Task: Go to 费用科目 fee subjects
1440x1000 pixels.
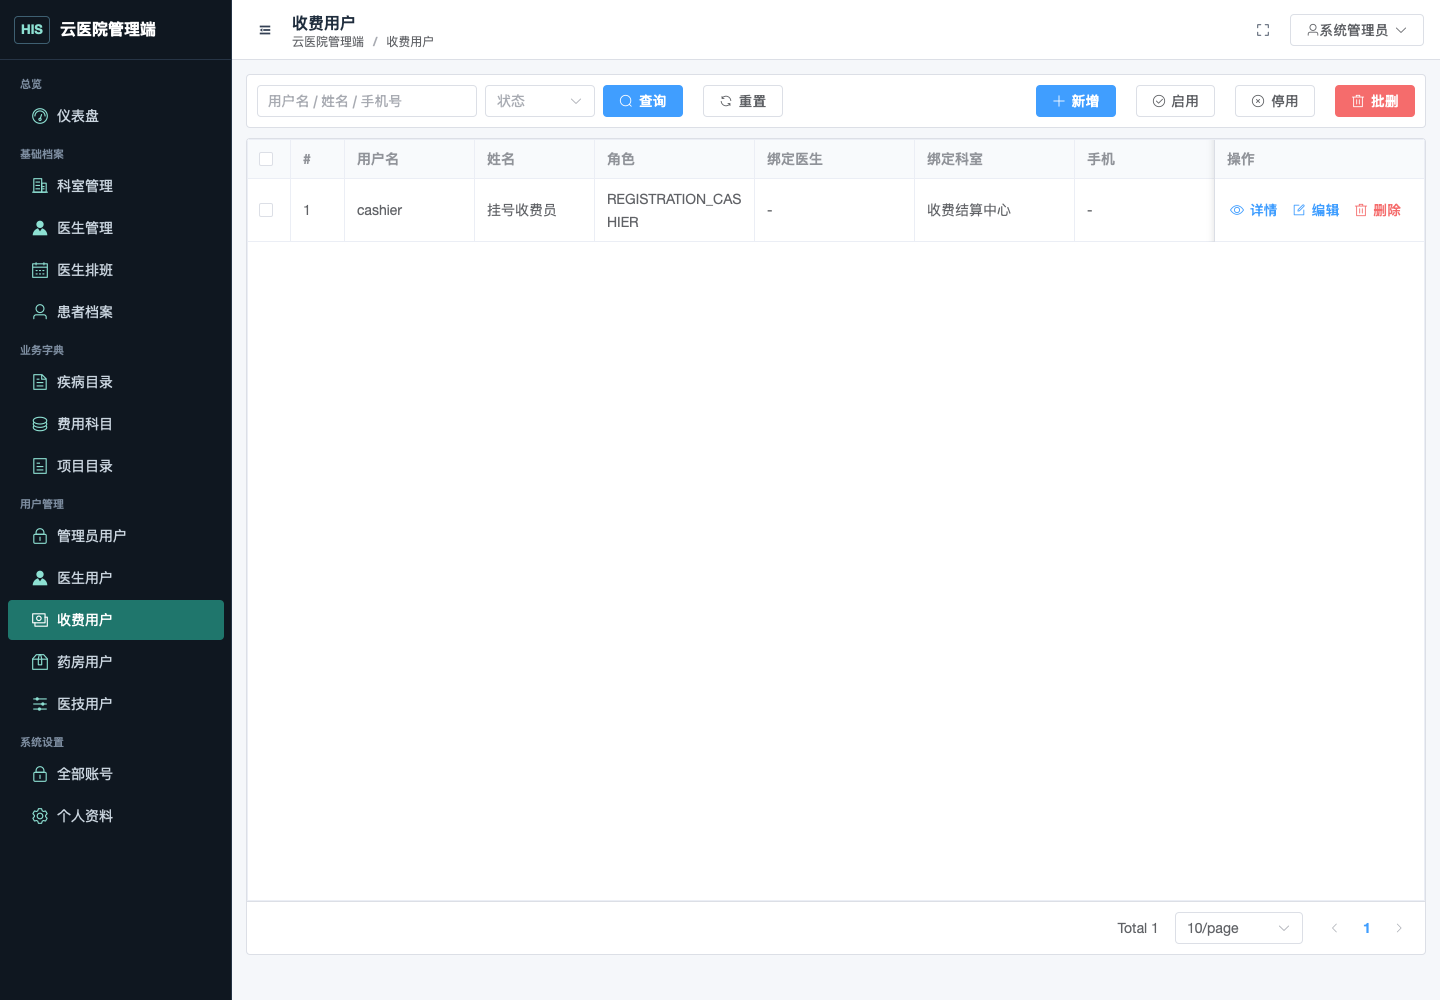Action: (x=116, y=424)
